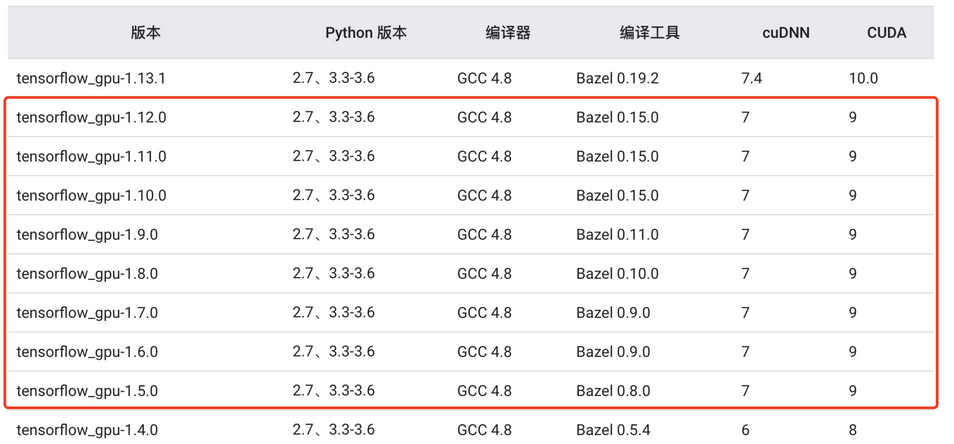
Task: Click cuDNN 7 in the 1.12.0 row
Action: [745, 117]
